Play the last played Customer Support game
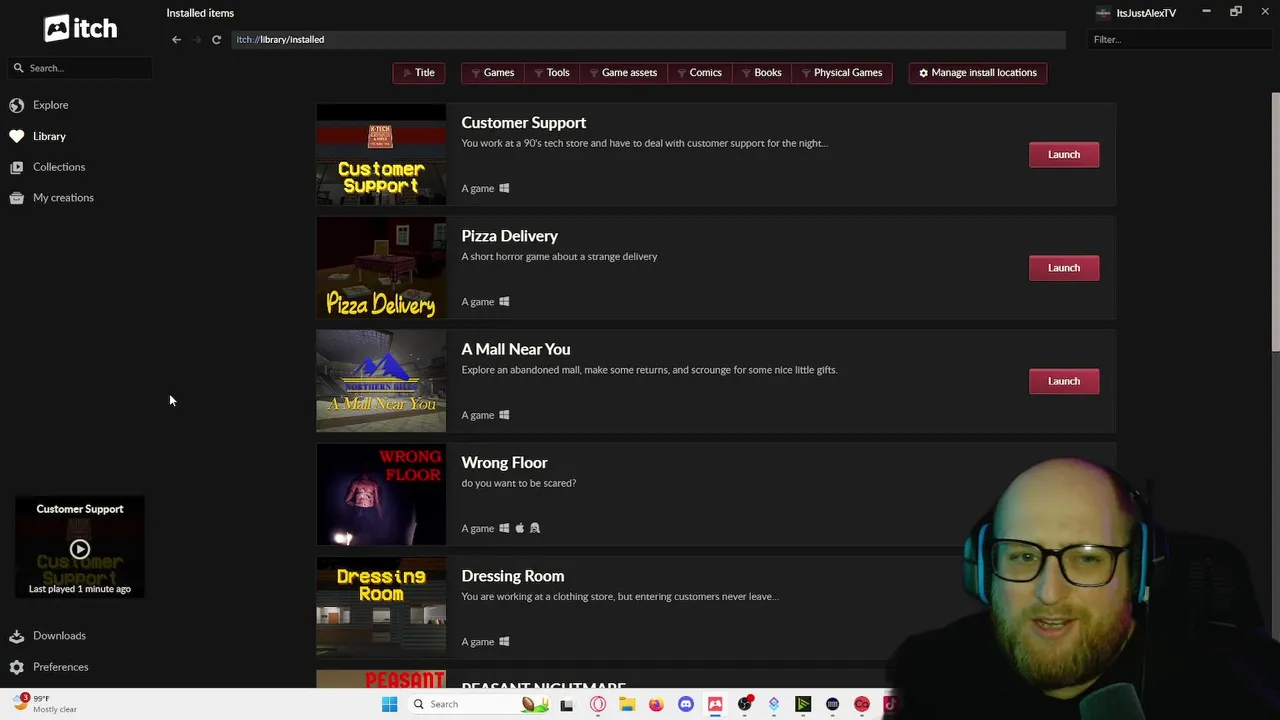Image resolution: width=1280 pixels, height=720 pixels. click(80, 549)
